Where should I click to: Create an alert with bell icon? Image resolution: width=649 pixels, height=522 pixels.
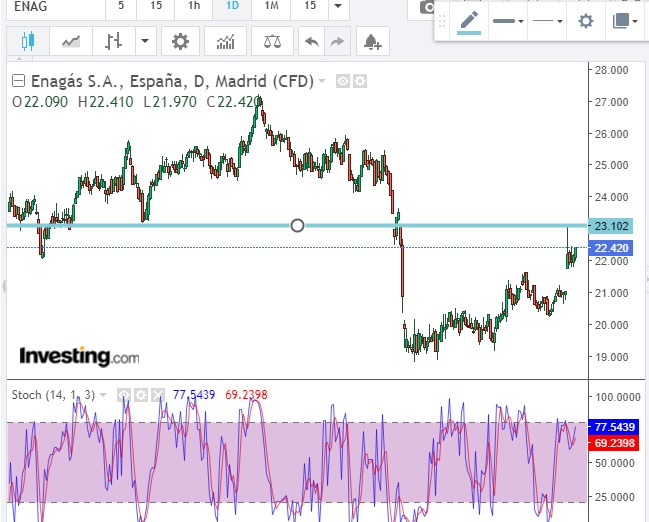pyautogui.click(x=373, y=41)
